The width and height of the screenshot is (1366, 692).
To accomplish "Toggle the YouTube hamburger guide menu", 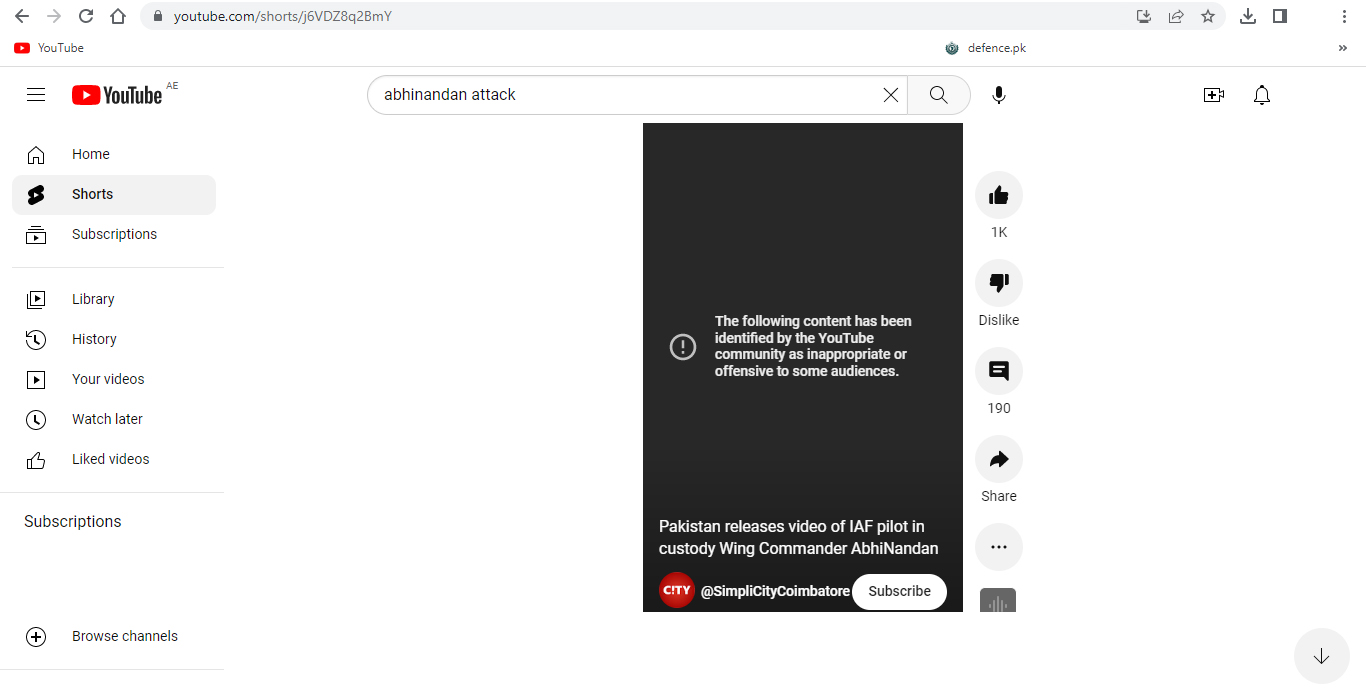I will click(36, 95).
